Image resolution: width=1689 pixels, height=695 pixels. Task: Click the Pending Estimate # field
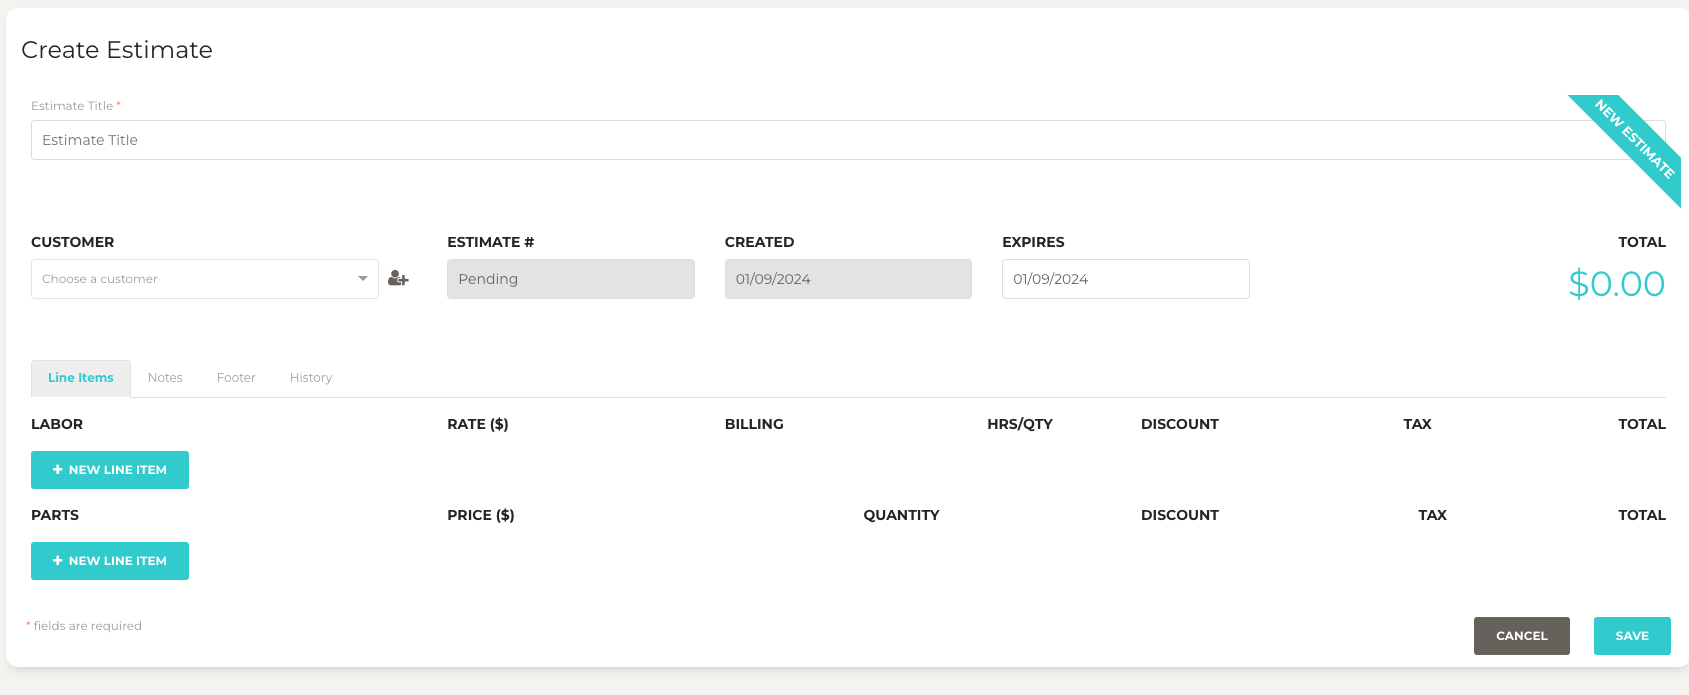click(570, 279)
